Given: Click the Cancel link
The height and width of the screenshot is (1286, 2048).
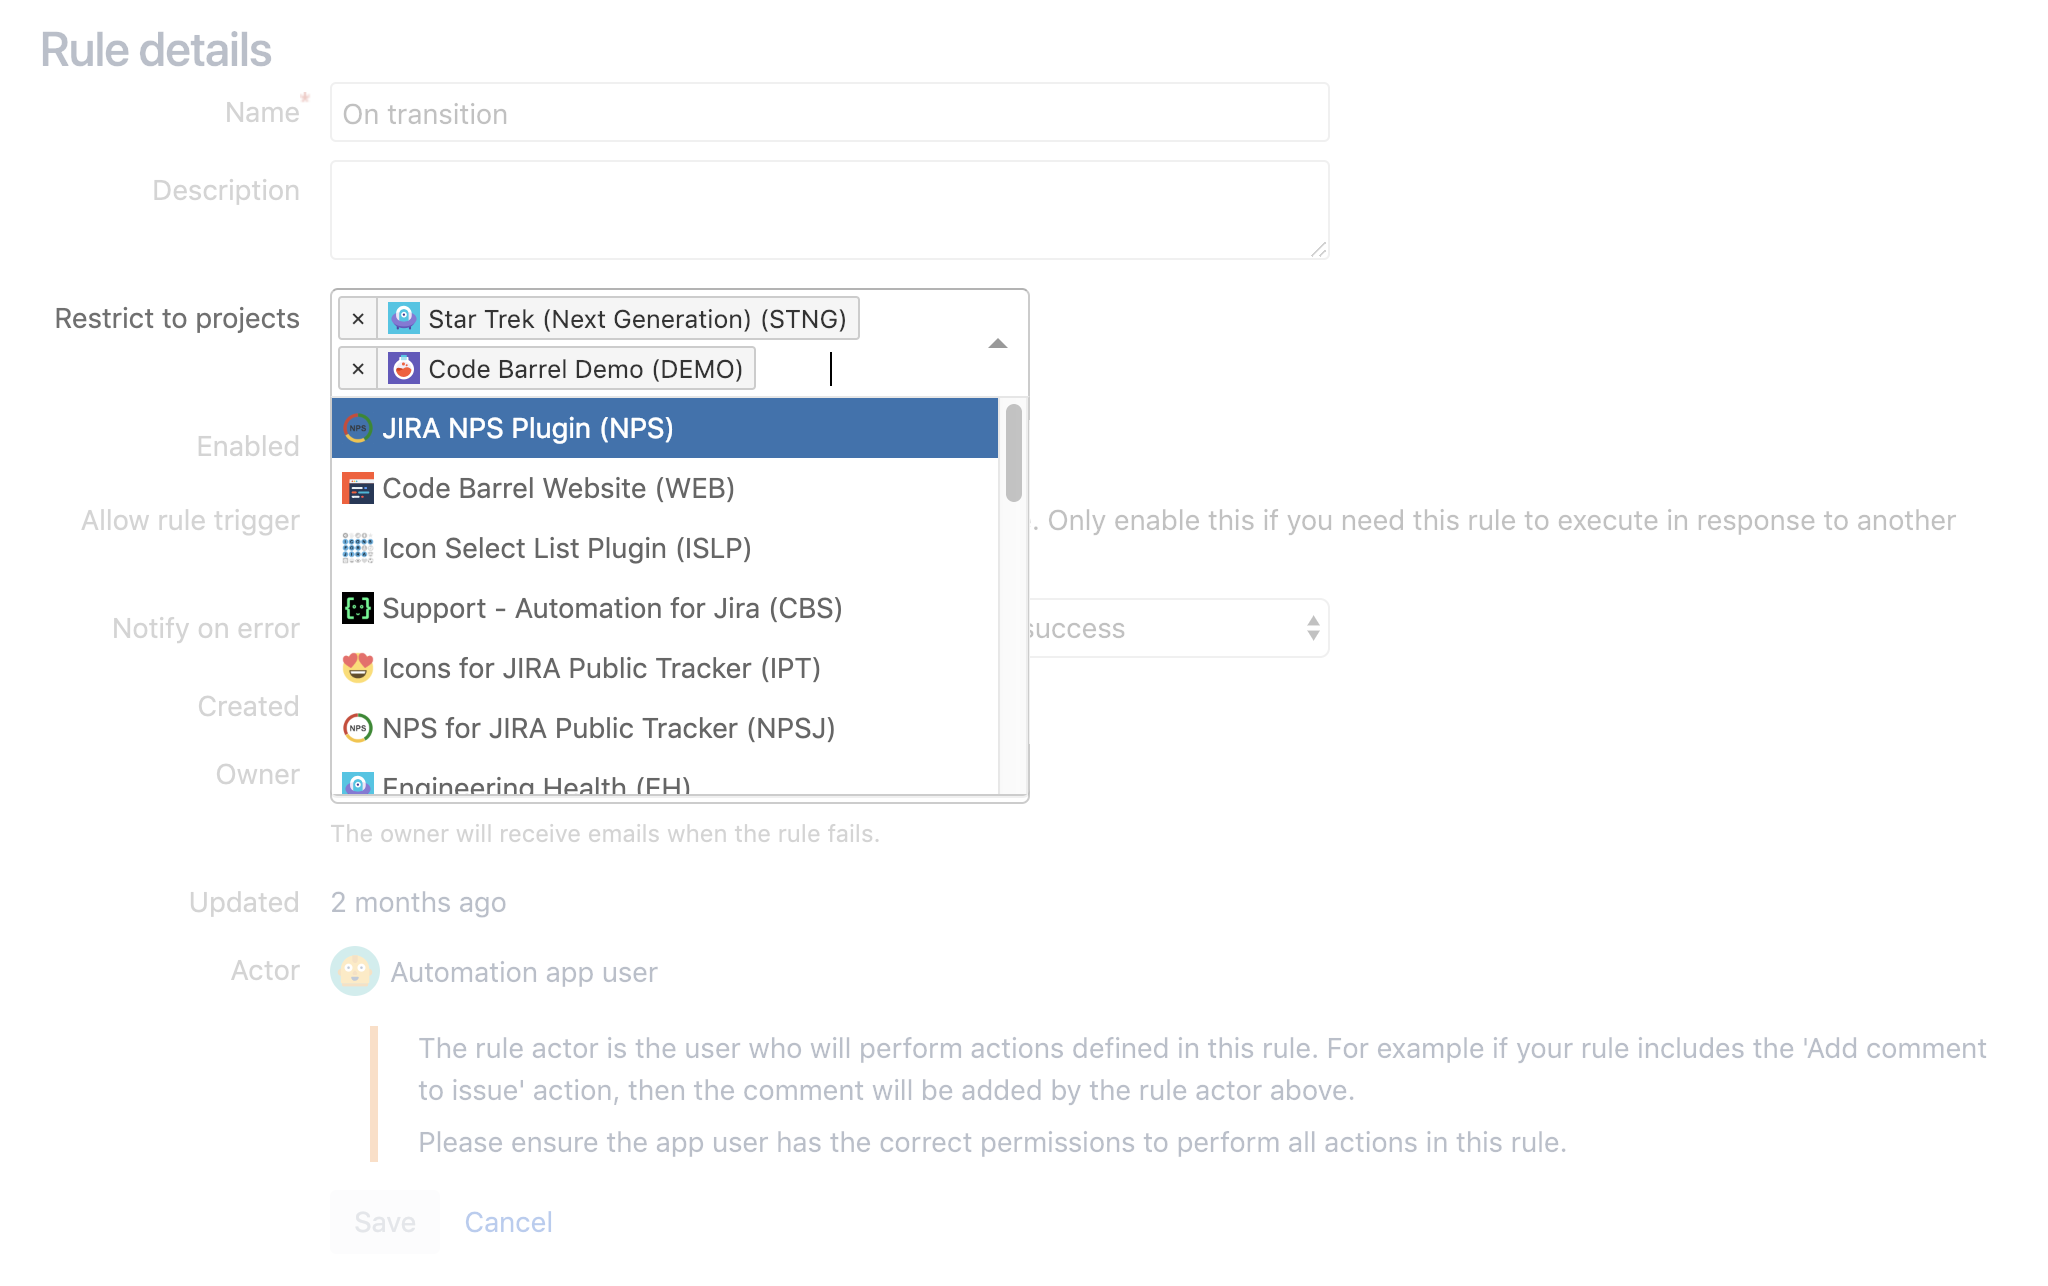Looking at the screenshot, I should tap(508, 1222).
